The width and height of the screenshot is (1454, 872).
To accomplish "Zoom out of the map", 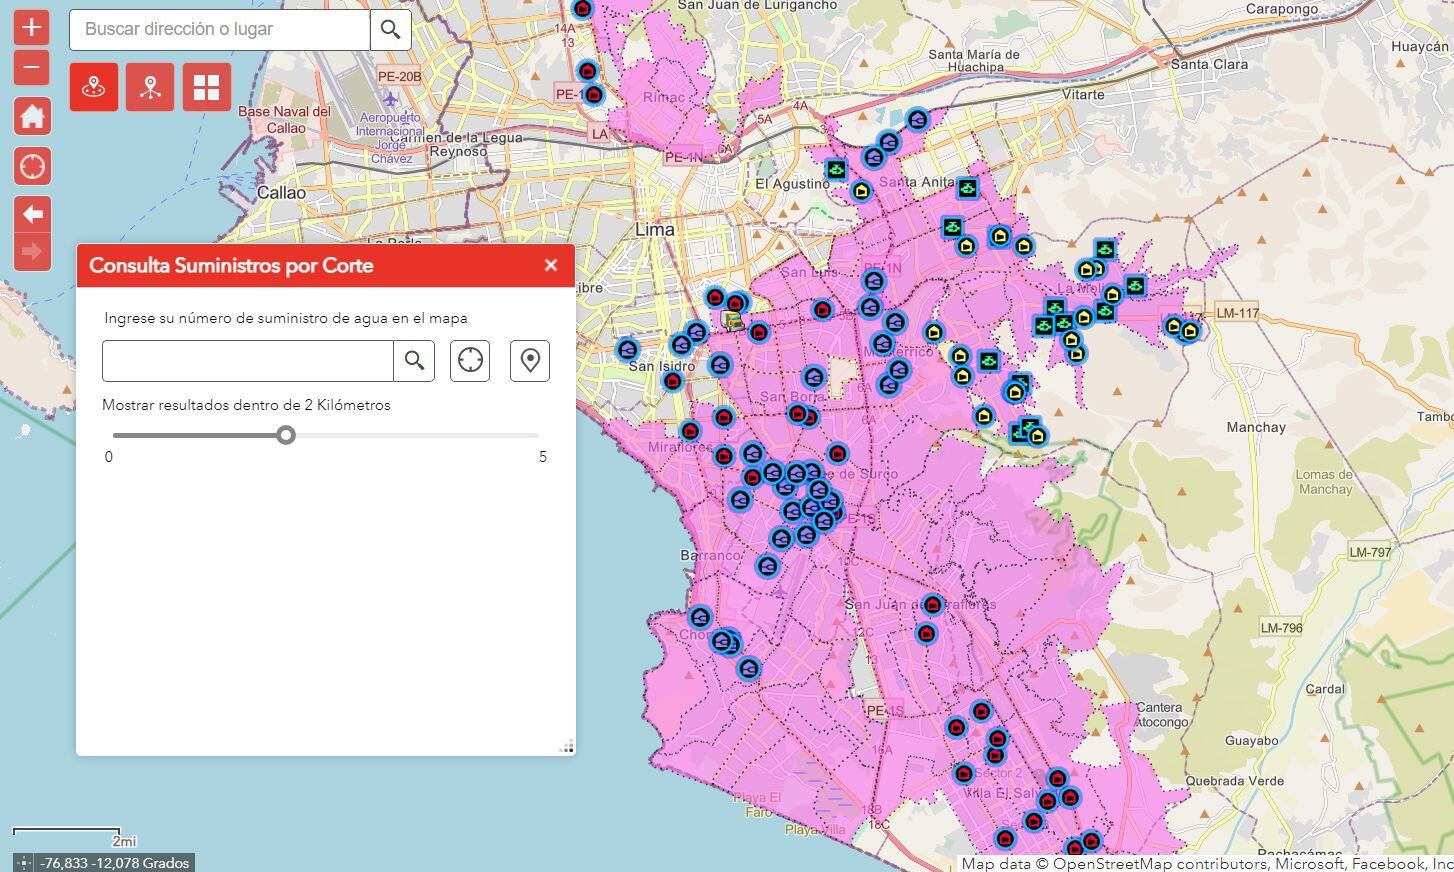I will 32,68.
